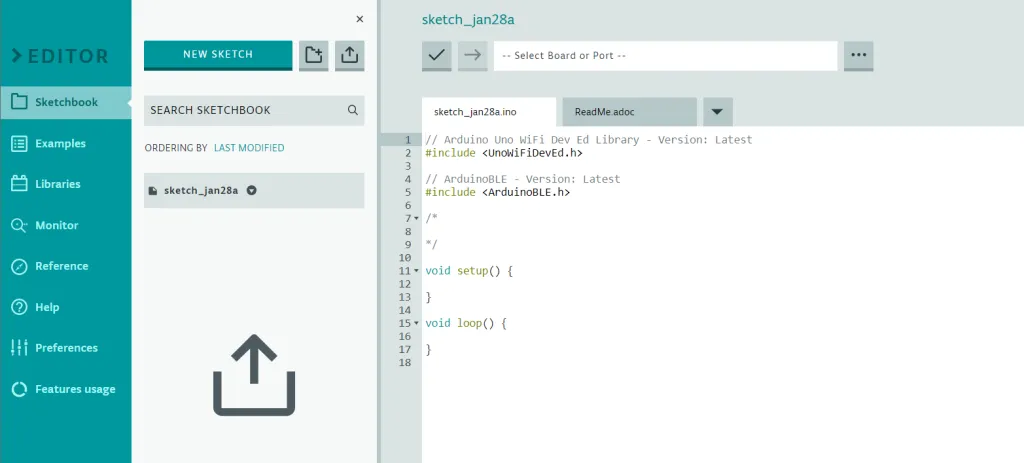This screenshot has height=463, width=1024.
Task: Click the LAST MODIFIED ordering link
Action: point(249,148)
